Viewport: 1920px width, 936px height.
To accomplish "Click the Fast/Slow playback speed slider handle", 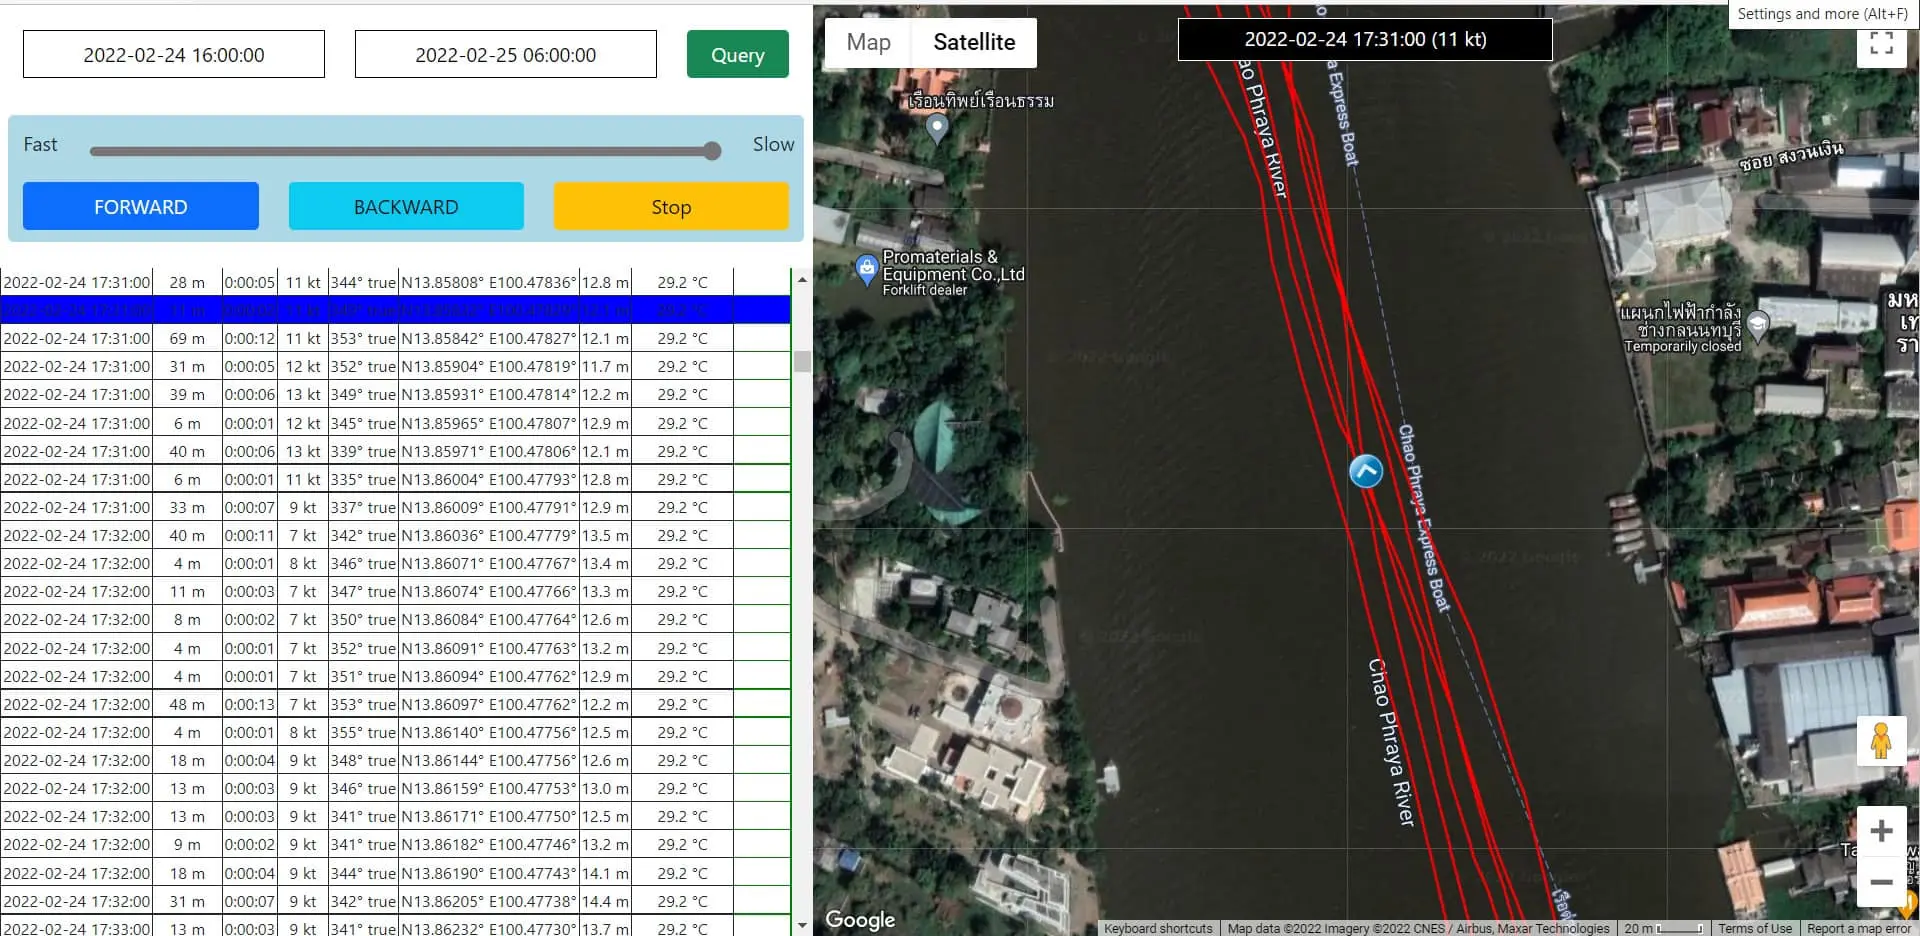I will point(711,150).
